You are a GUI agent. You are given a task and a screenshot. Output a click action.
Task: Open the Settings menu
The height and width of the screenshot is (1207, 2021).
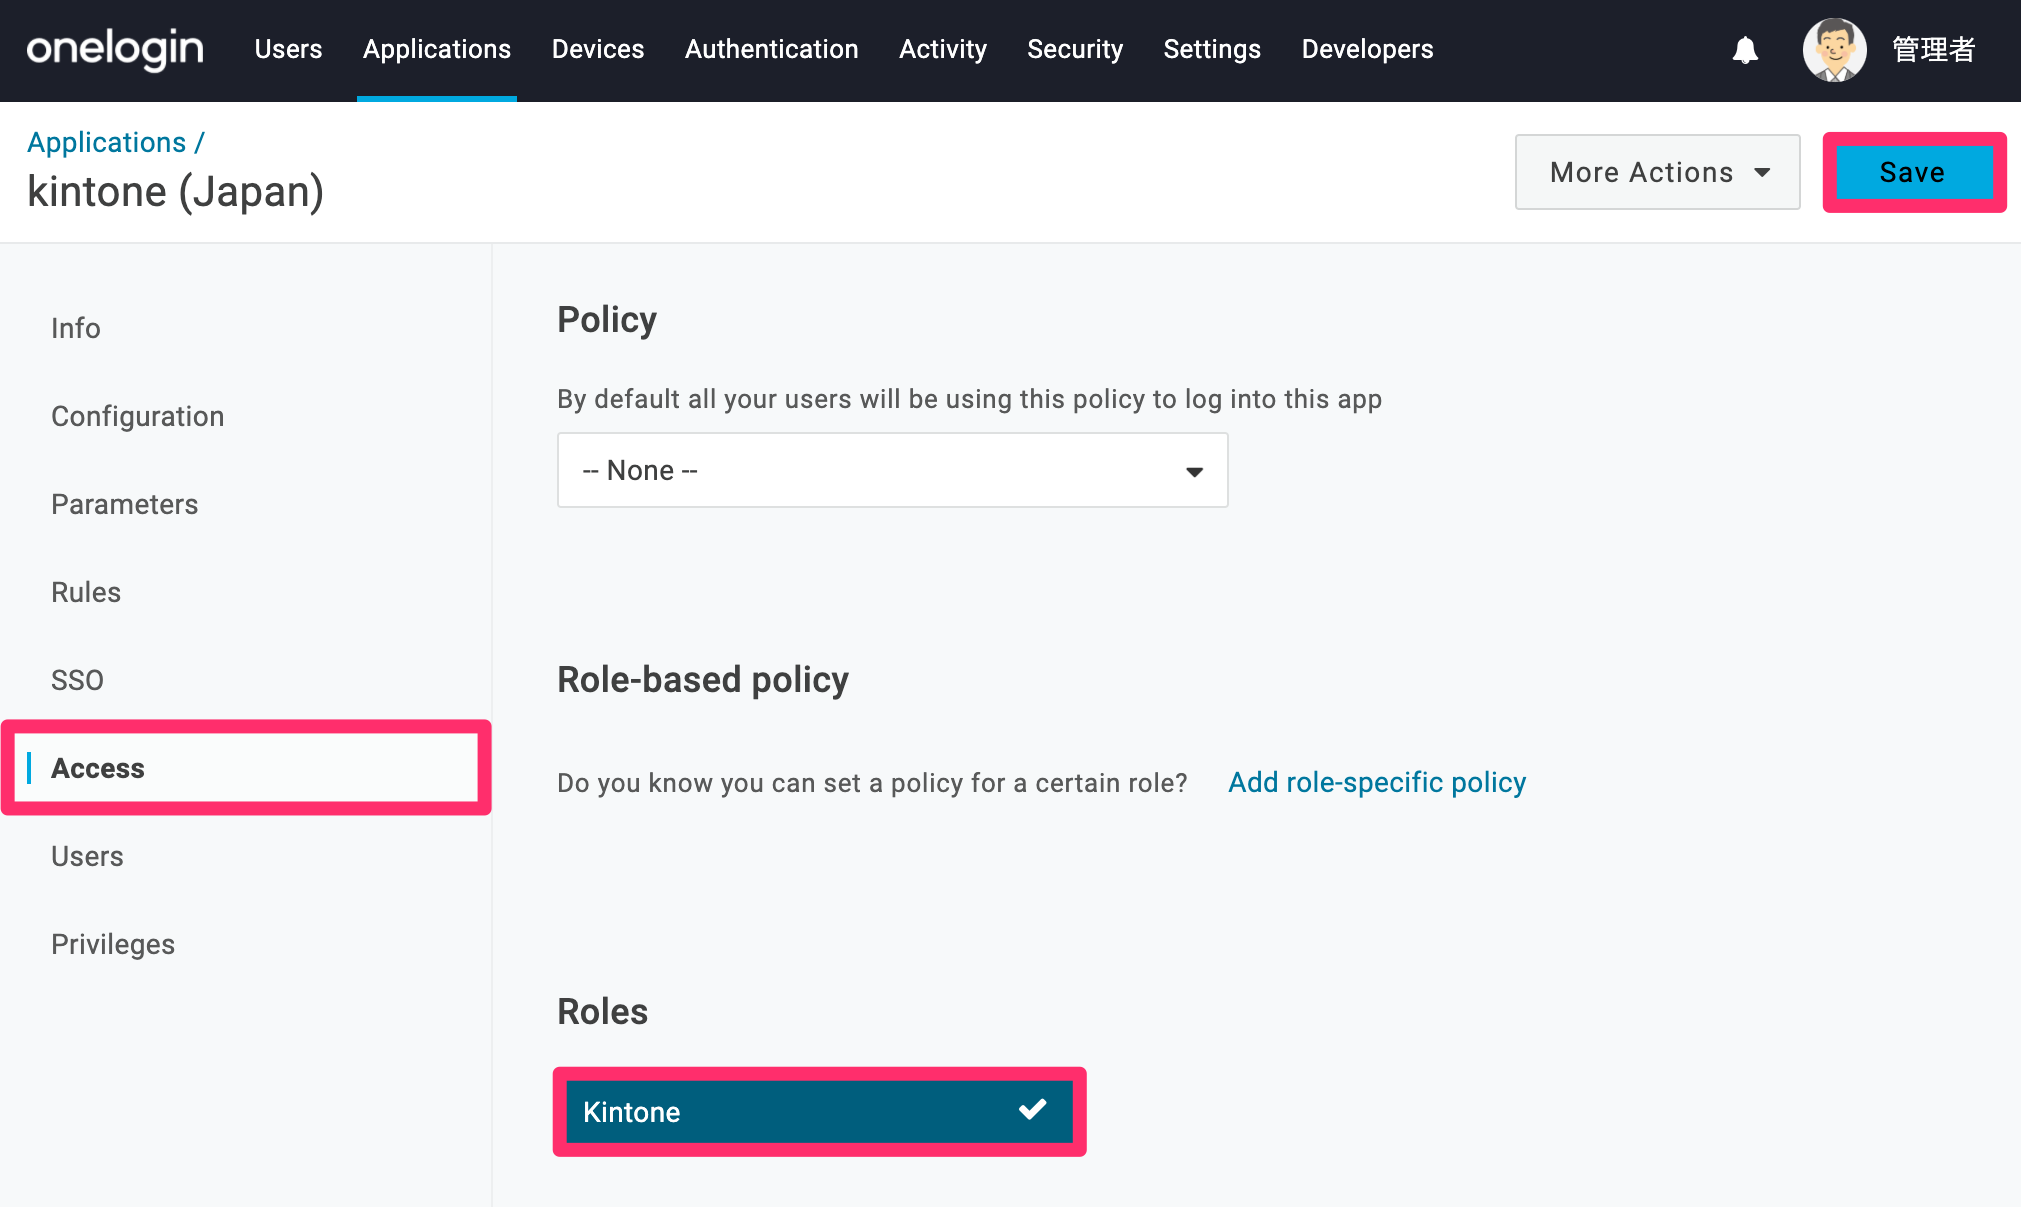coord(1212,49)
